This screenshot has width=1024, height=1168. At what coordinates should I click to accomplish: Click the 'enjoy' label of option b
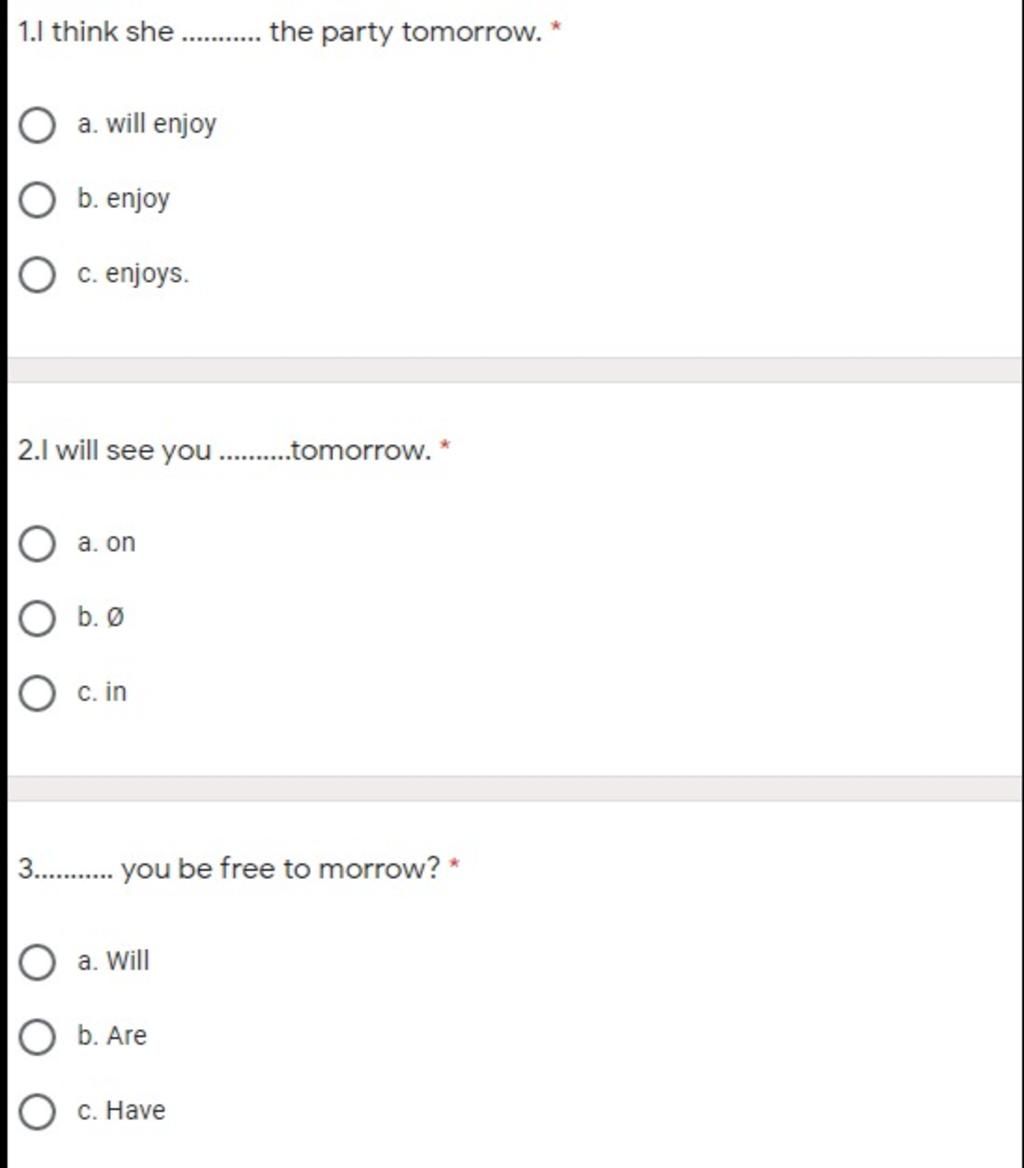(x=138, y=199)
